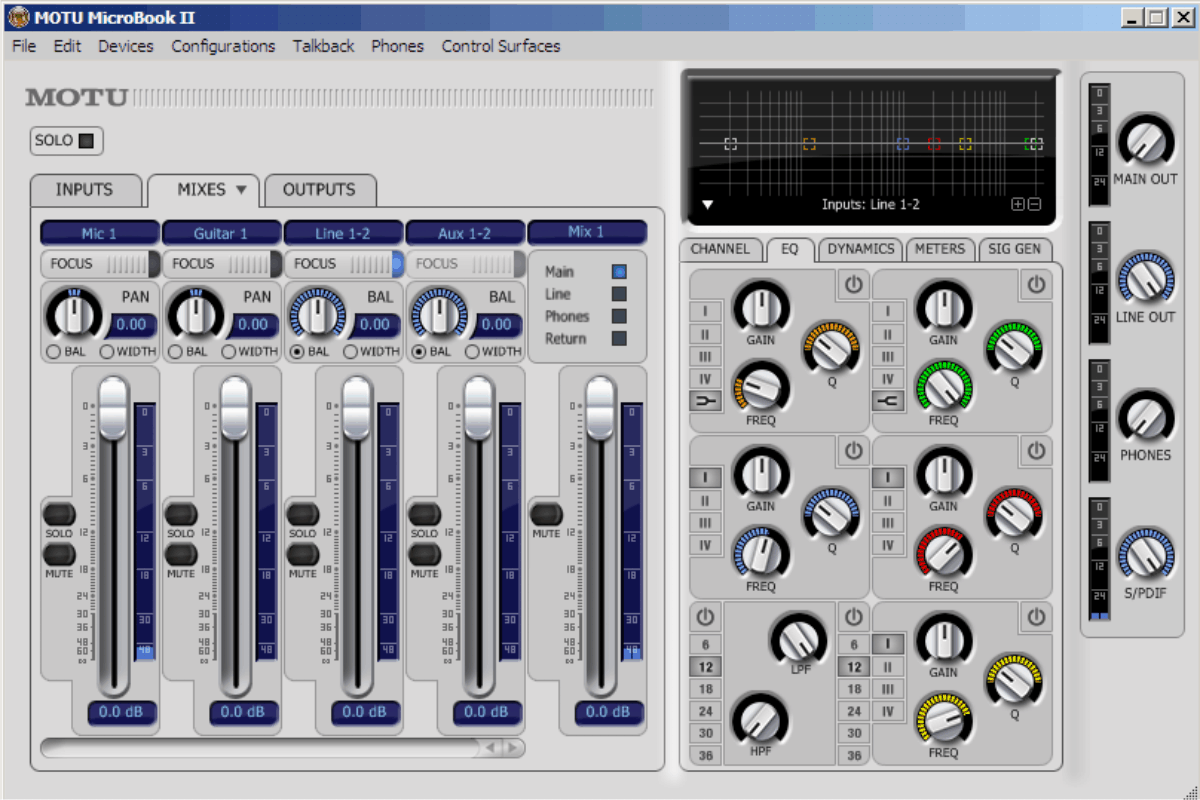The height and width of the screenshot is (800, 1200).
Task: Click the zoom-in plus icon on EQ graph
Action: pyautogui.click(x=1018, y=204)
